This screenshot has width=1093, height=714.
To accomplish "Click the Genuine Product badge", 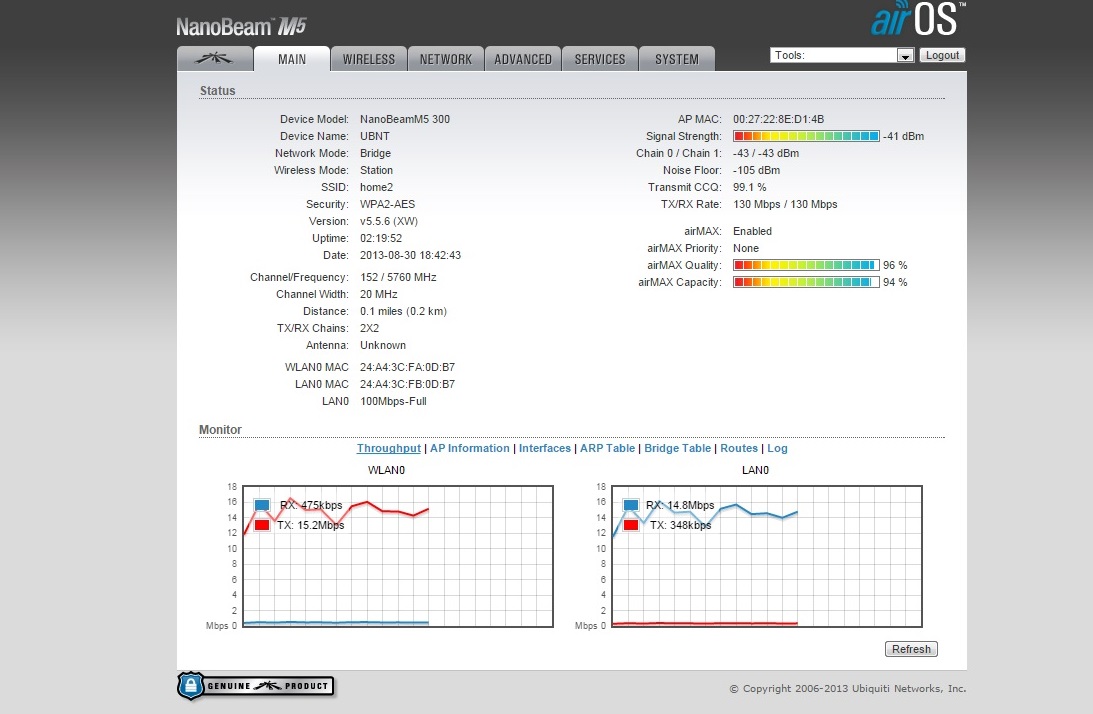I will (256, 686).
